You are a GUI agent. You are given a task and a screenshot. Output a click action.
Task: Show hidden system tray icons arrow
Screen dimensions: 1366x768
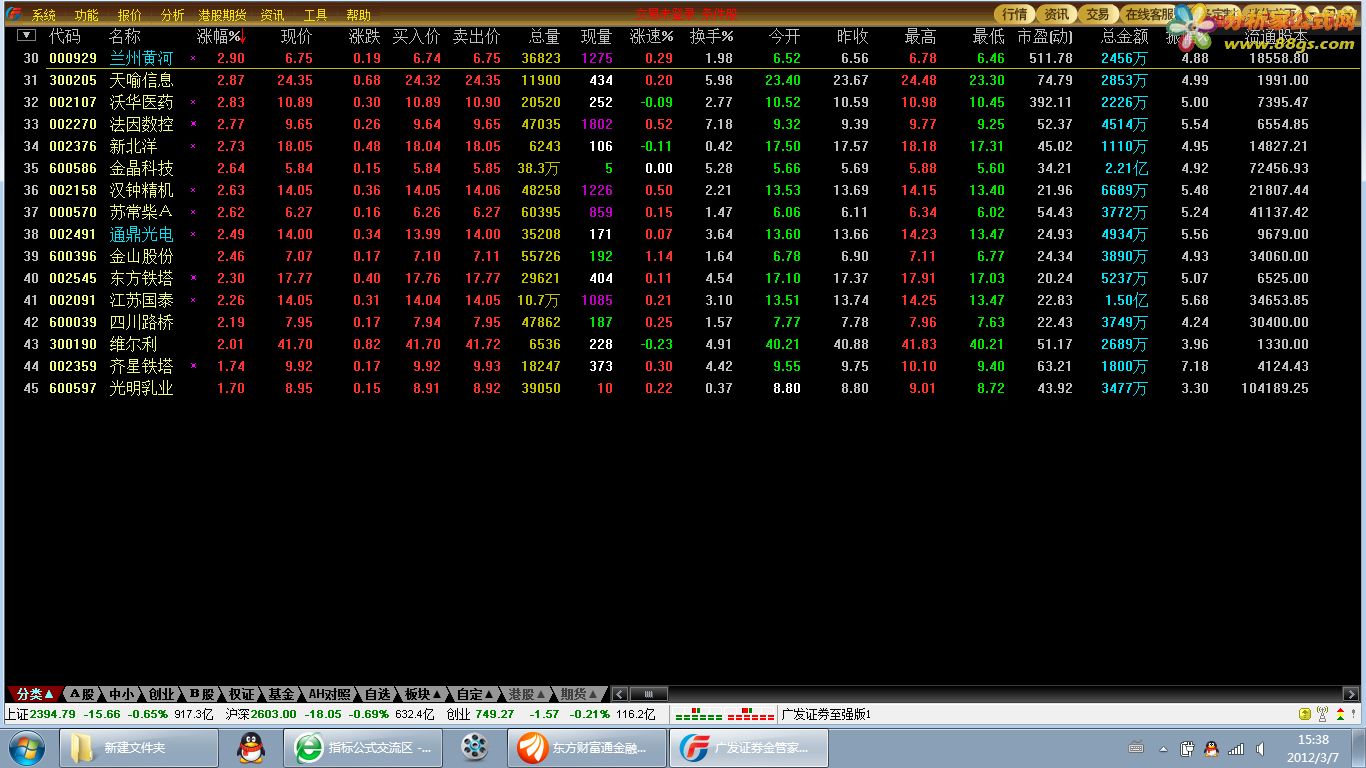(1163, 748)
